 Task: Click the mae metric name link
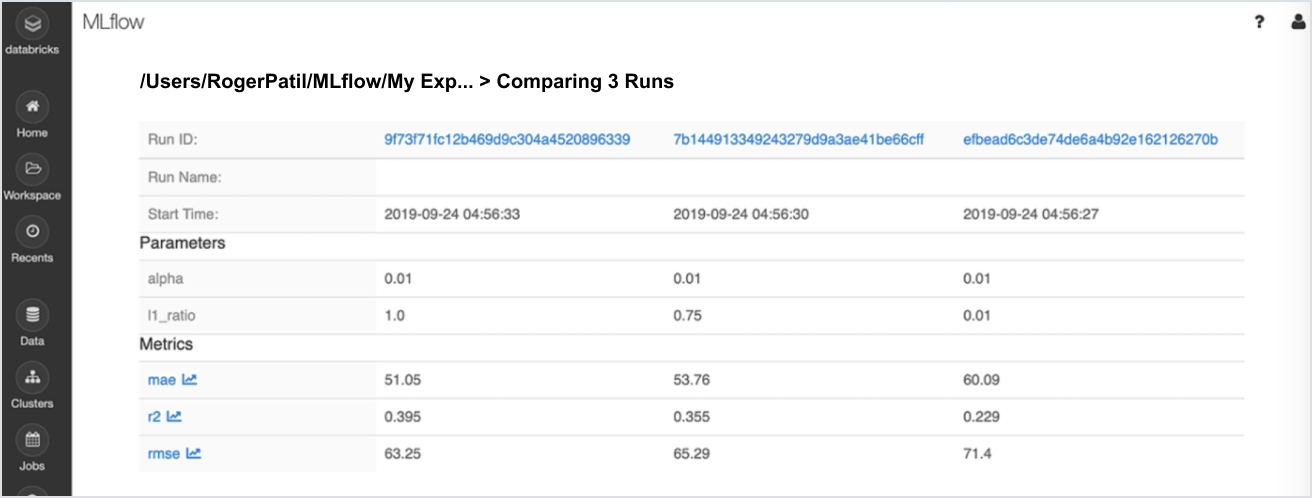tap(163, 380)
